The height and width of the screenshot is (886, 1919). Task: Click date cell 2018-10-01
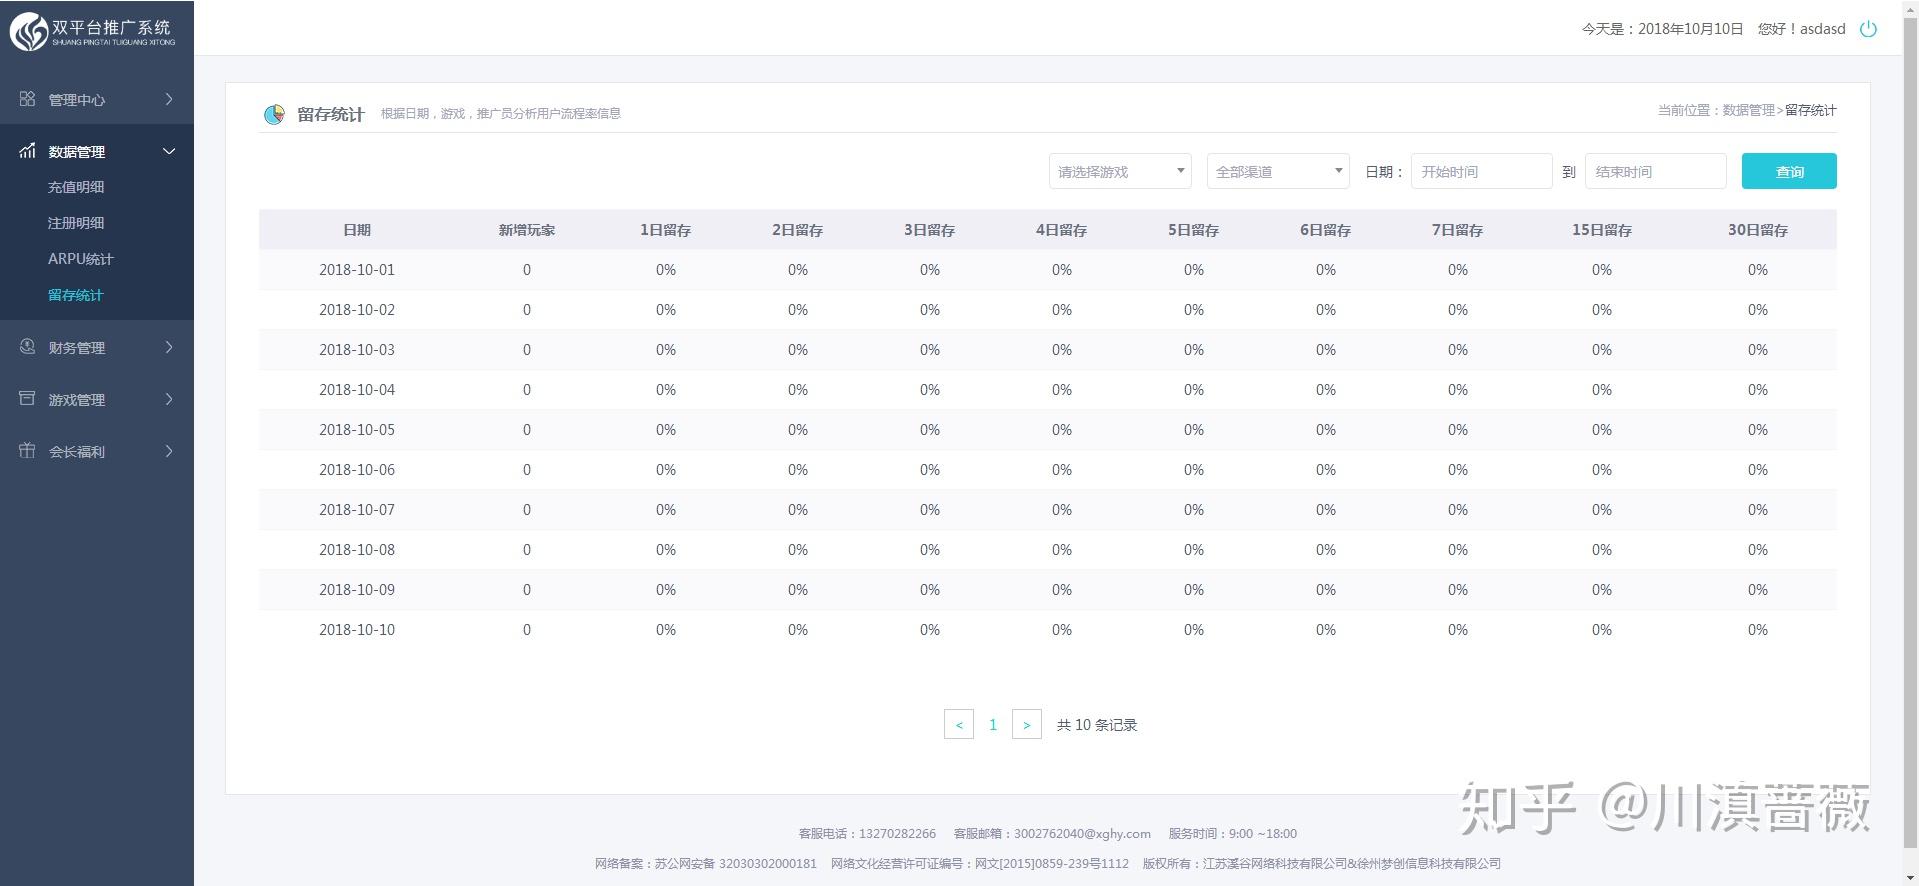coord(357,270)
